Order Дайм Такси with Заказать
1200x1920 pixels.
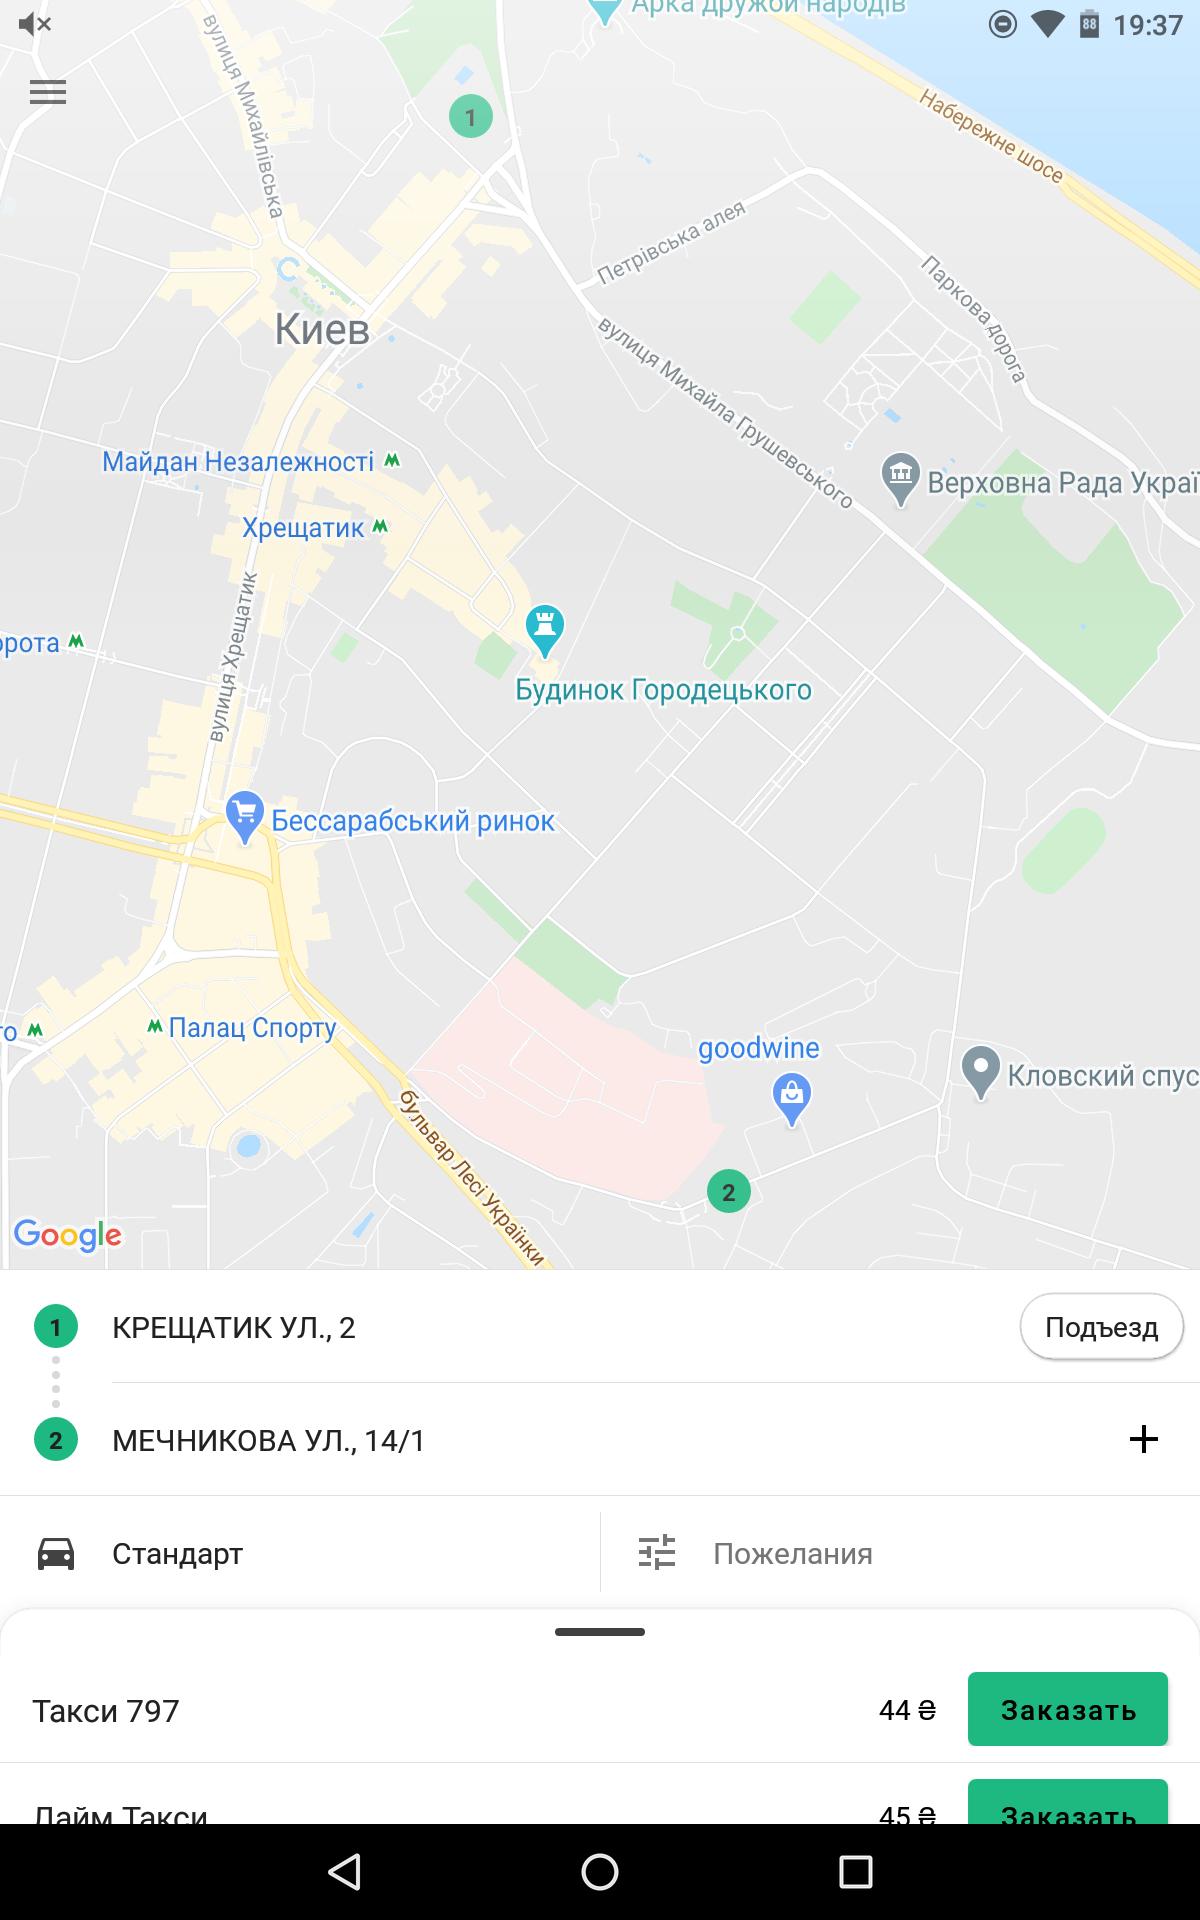point(1068,1802)
